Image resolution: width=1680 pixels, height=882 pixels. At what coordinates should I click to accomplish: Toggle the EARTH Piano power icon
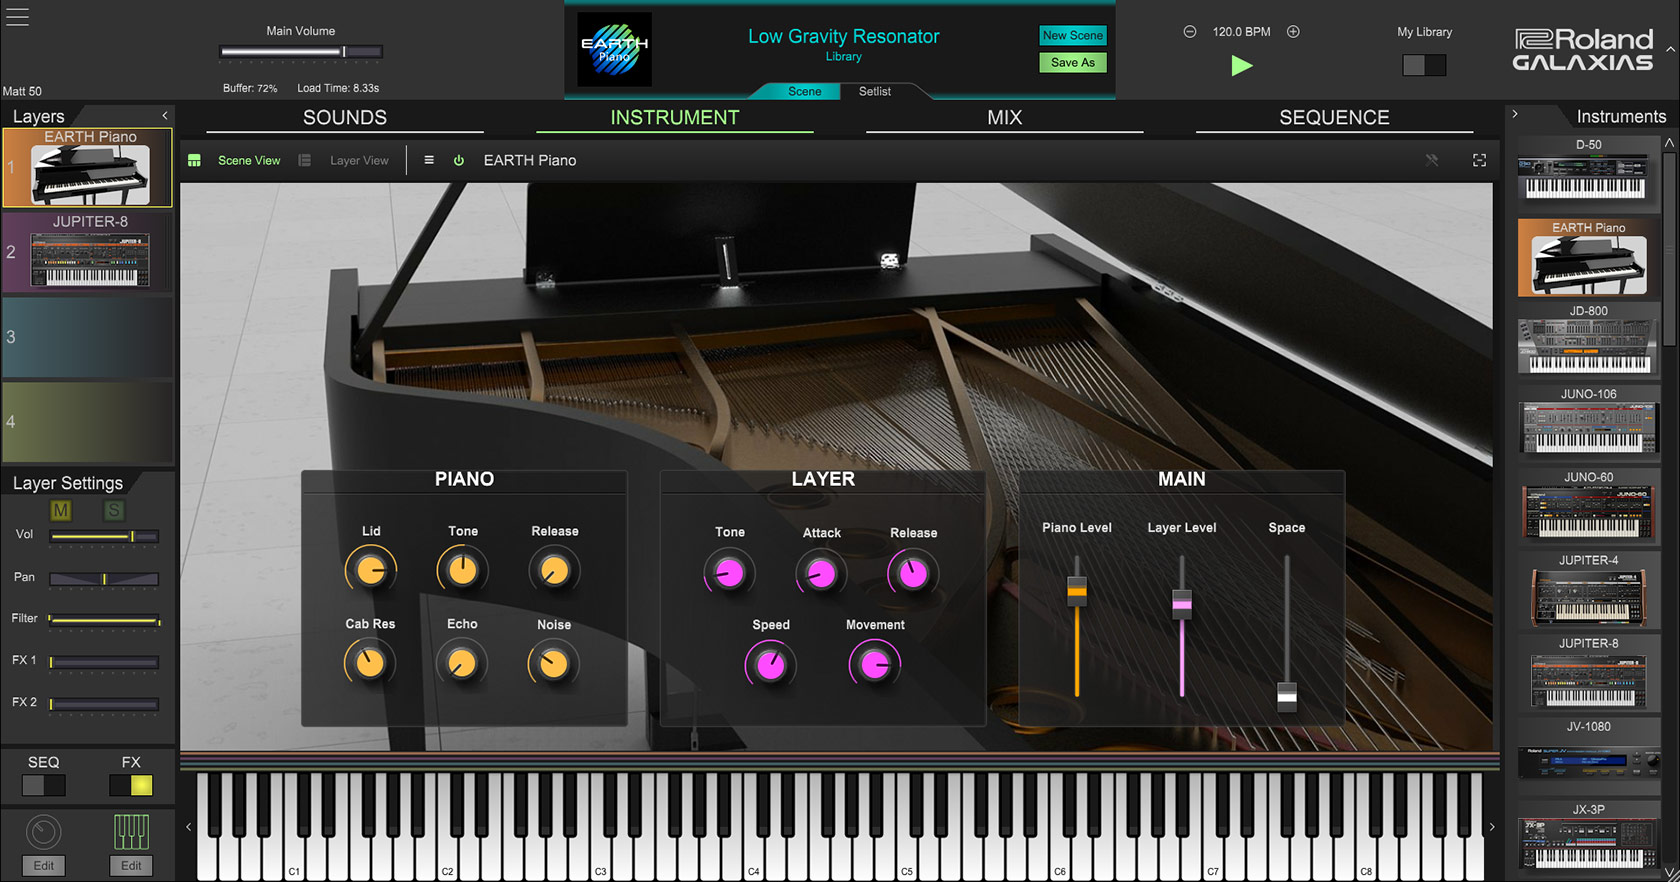tap(459, 160)
